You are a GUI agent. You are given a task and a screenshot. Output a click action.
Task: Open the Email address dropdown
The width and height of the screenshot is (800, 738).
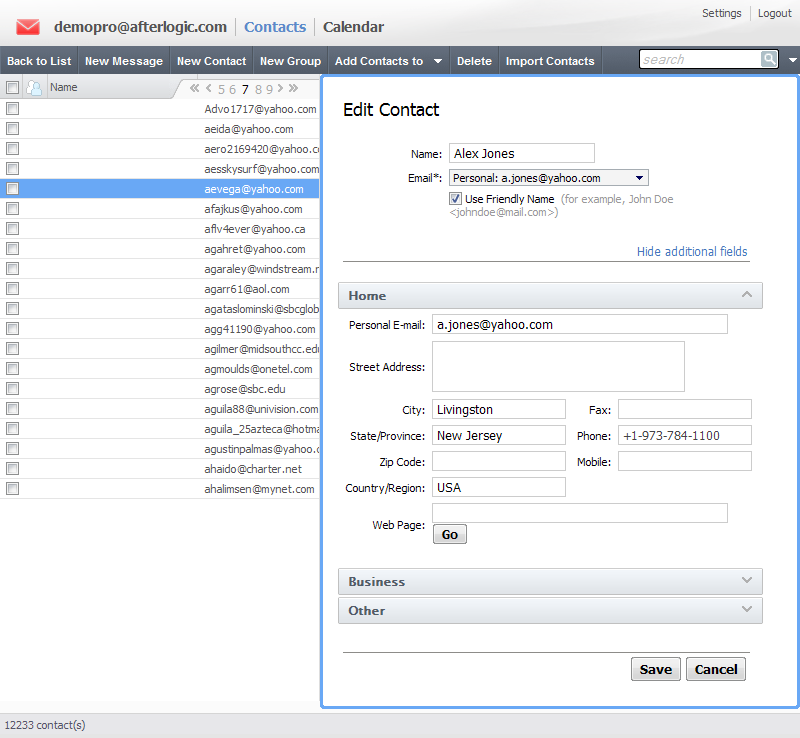point(549,178)
